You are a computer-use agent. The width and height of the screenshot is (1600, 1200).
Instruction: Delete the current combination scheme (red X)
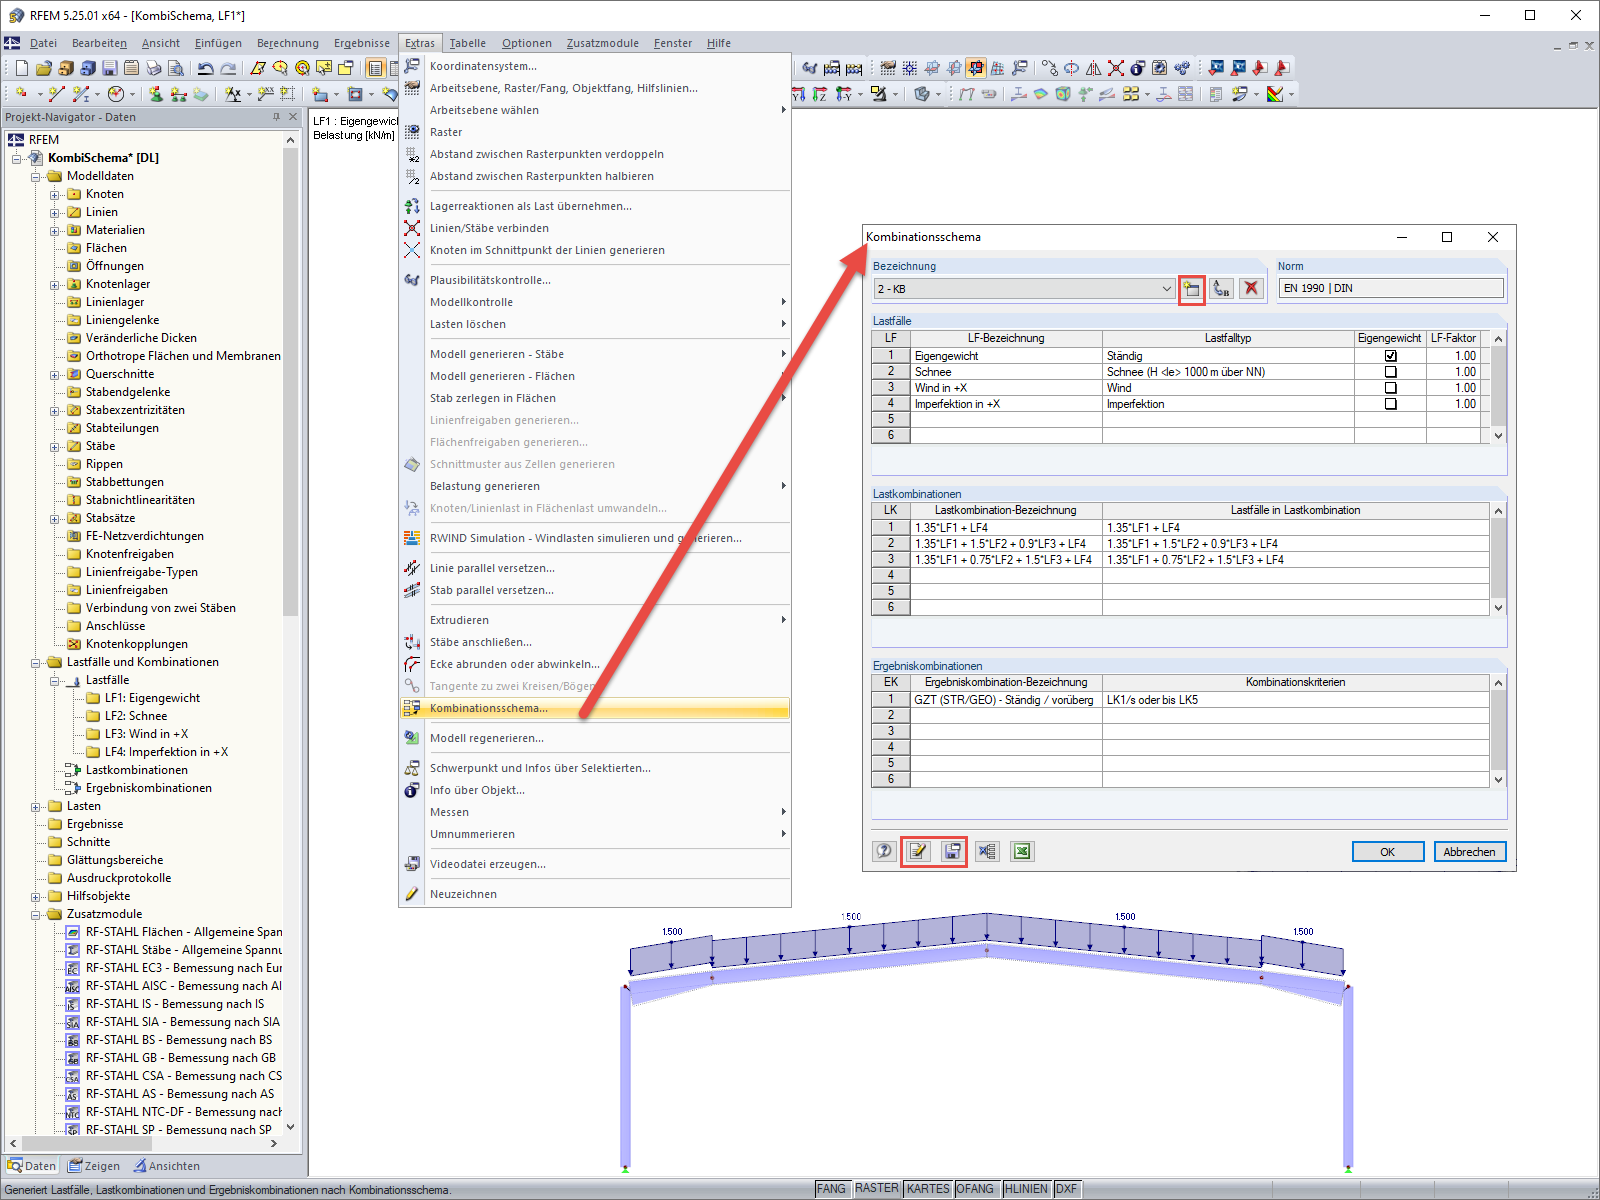(1251, 289)
